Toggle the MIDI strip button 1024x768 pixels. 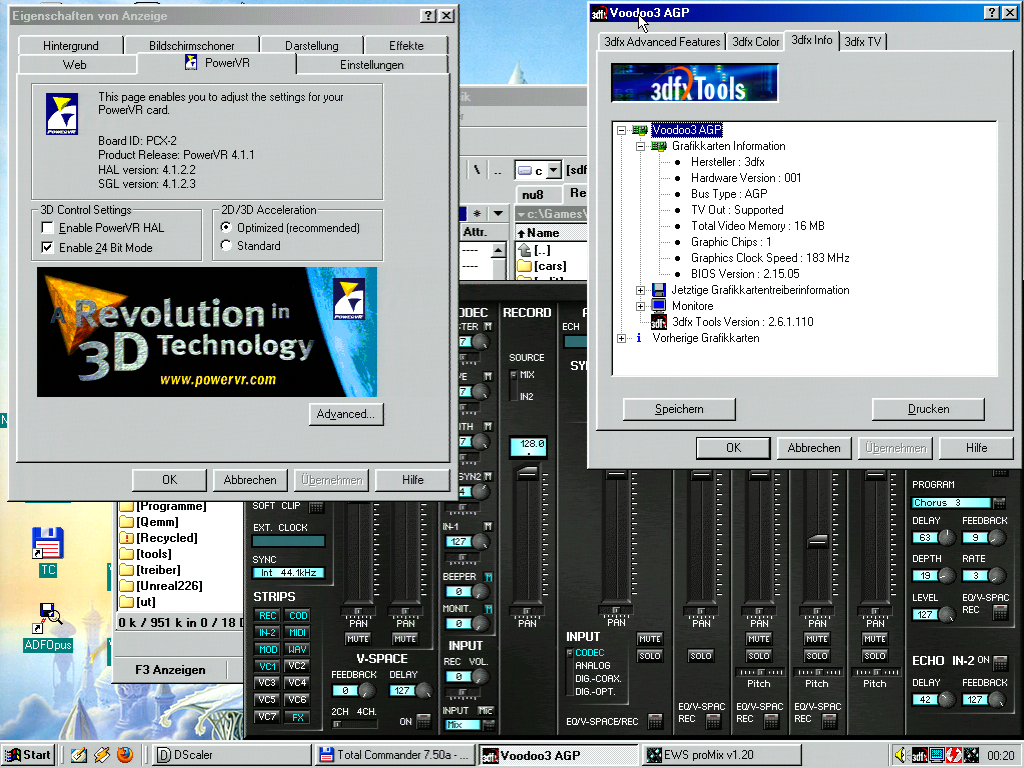tap(297, 632)
